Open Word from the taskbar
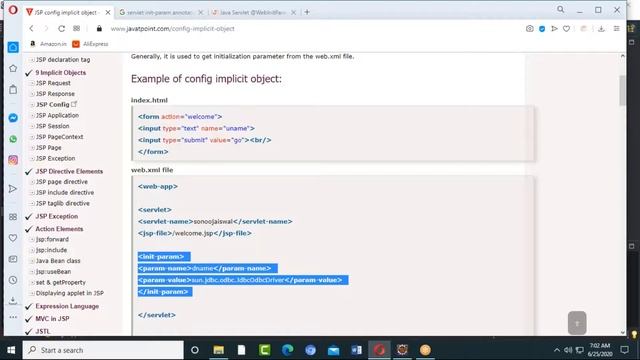This screenshot has width=640, height=360. tap(356, 350)
